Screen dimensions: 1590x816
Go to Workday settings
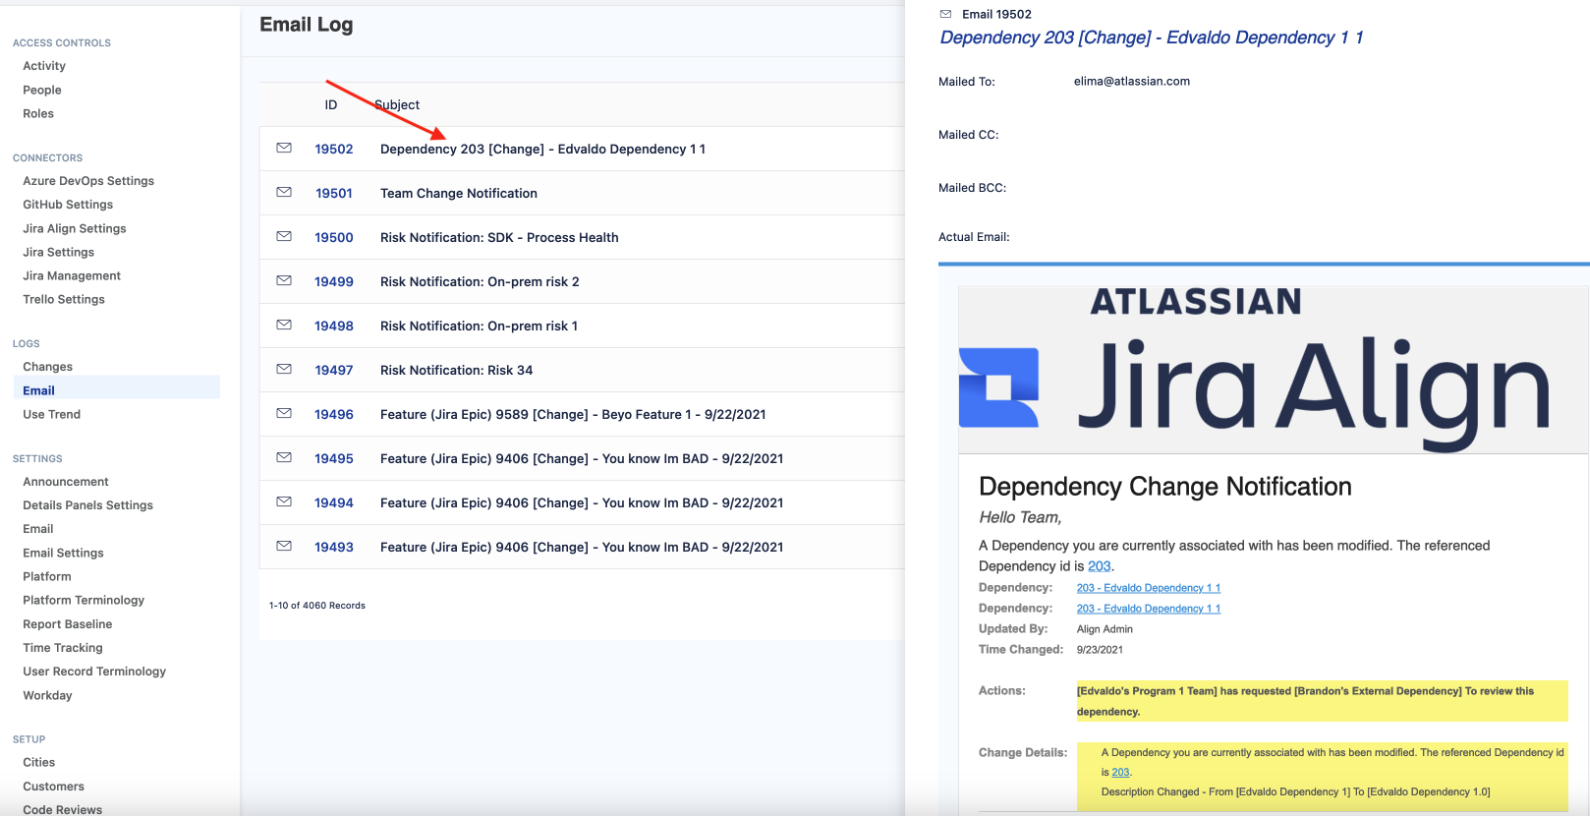coord(47,696)
